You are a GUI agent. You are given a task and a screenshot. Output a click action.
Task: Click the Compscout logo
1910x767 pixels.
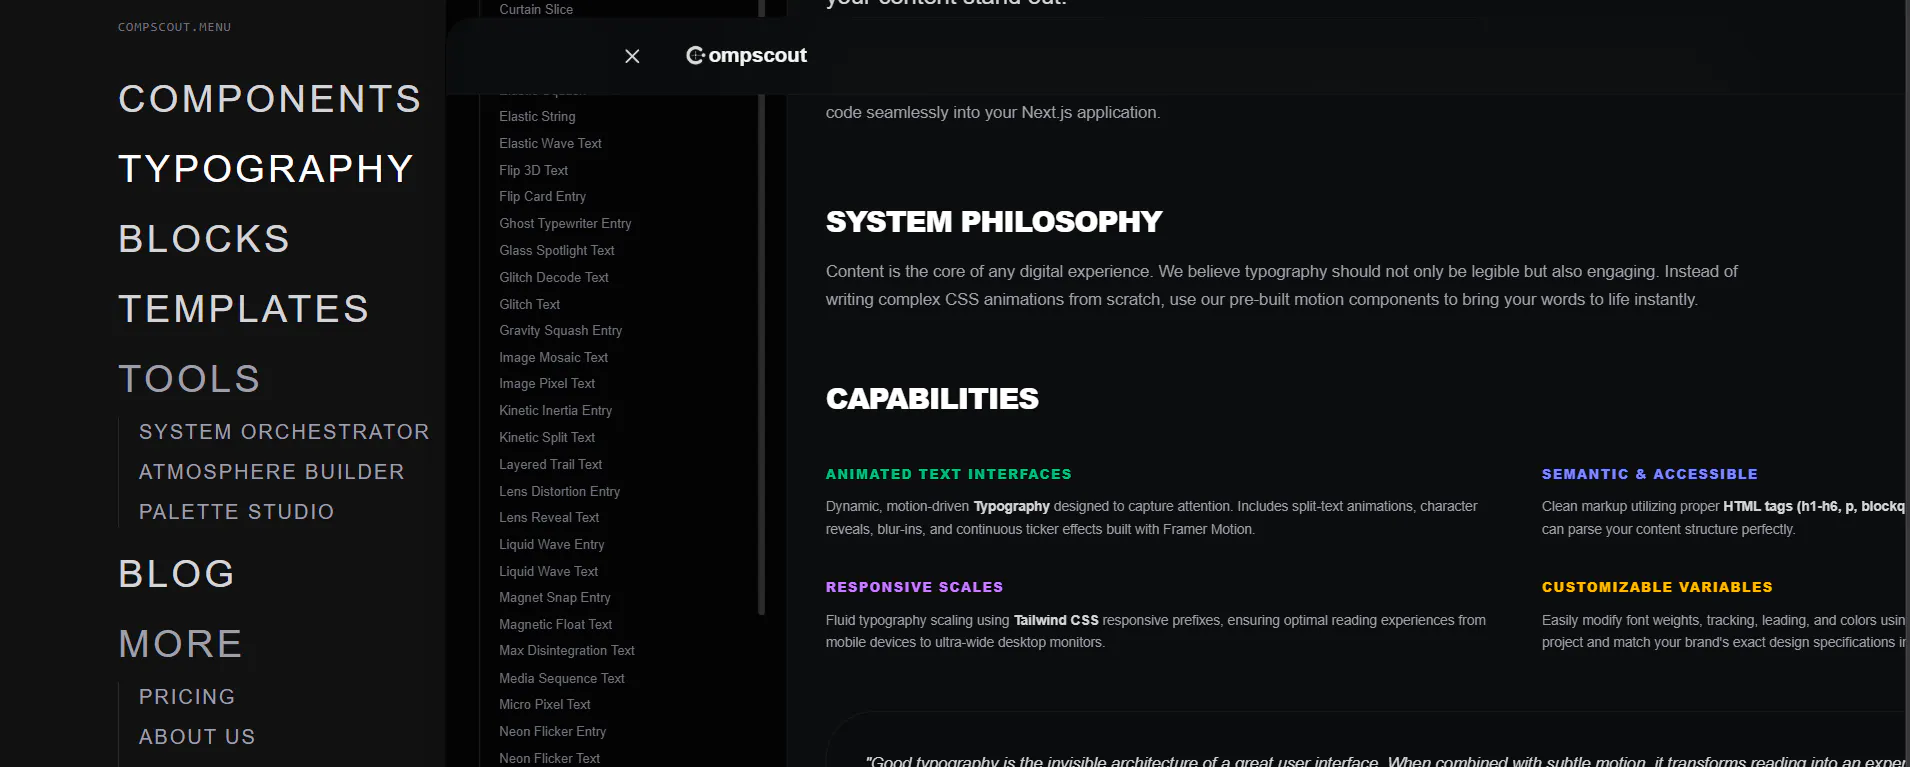pos(746,56)
